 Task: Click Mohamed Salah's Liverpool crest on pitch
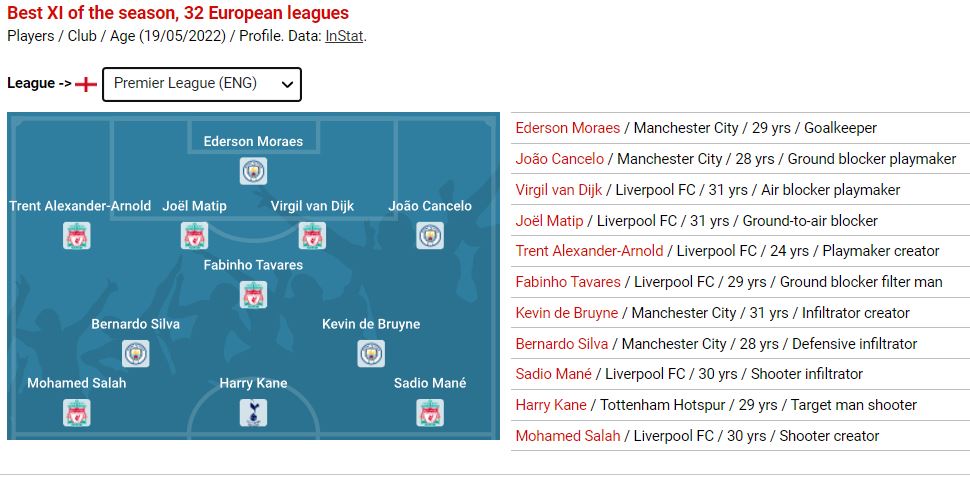77,413
